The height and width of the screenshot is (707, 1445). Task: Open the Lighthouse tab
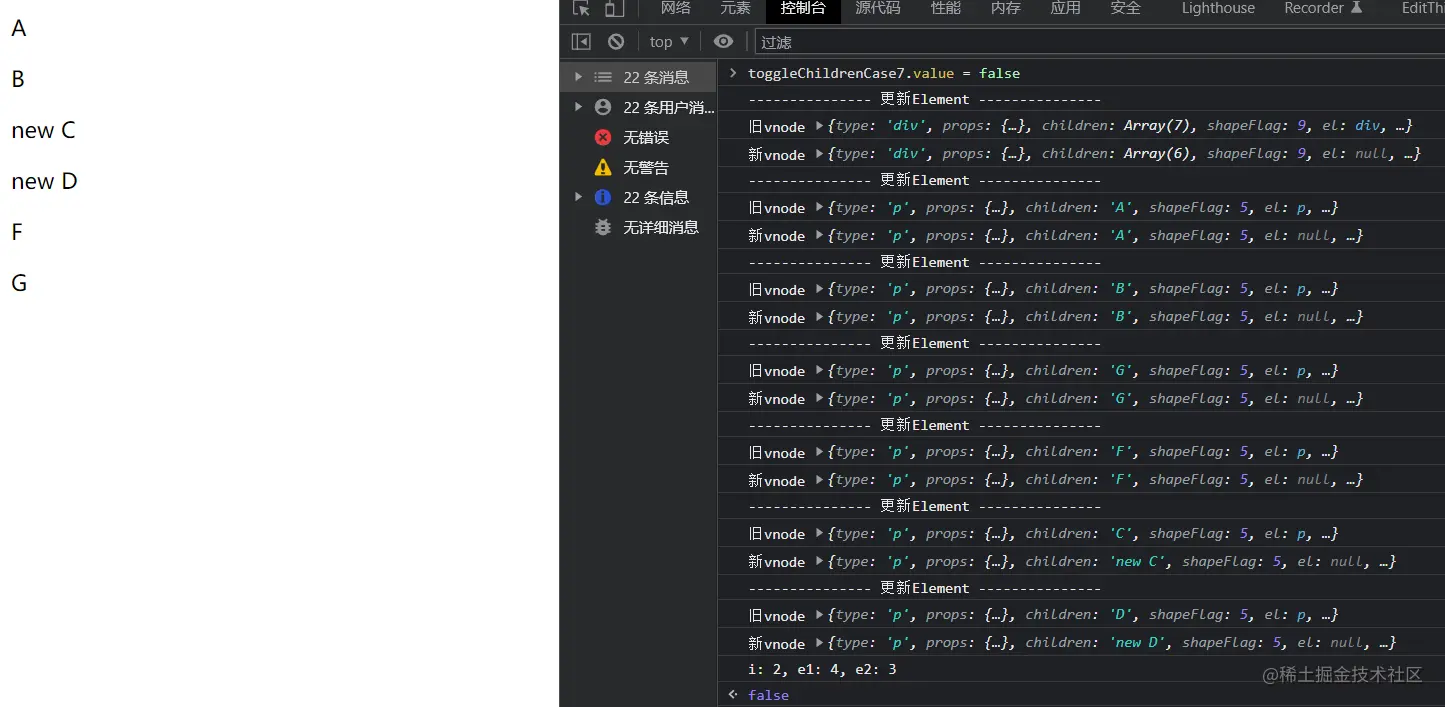point(1218,8)
